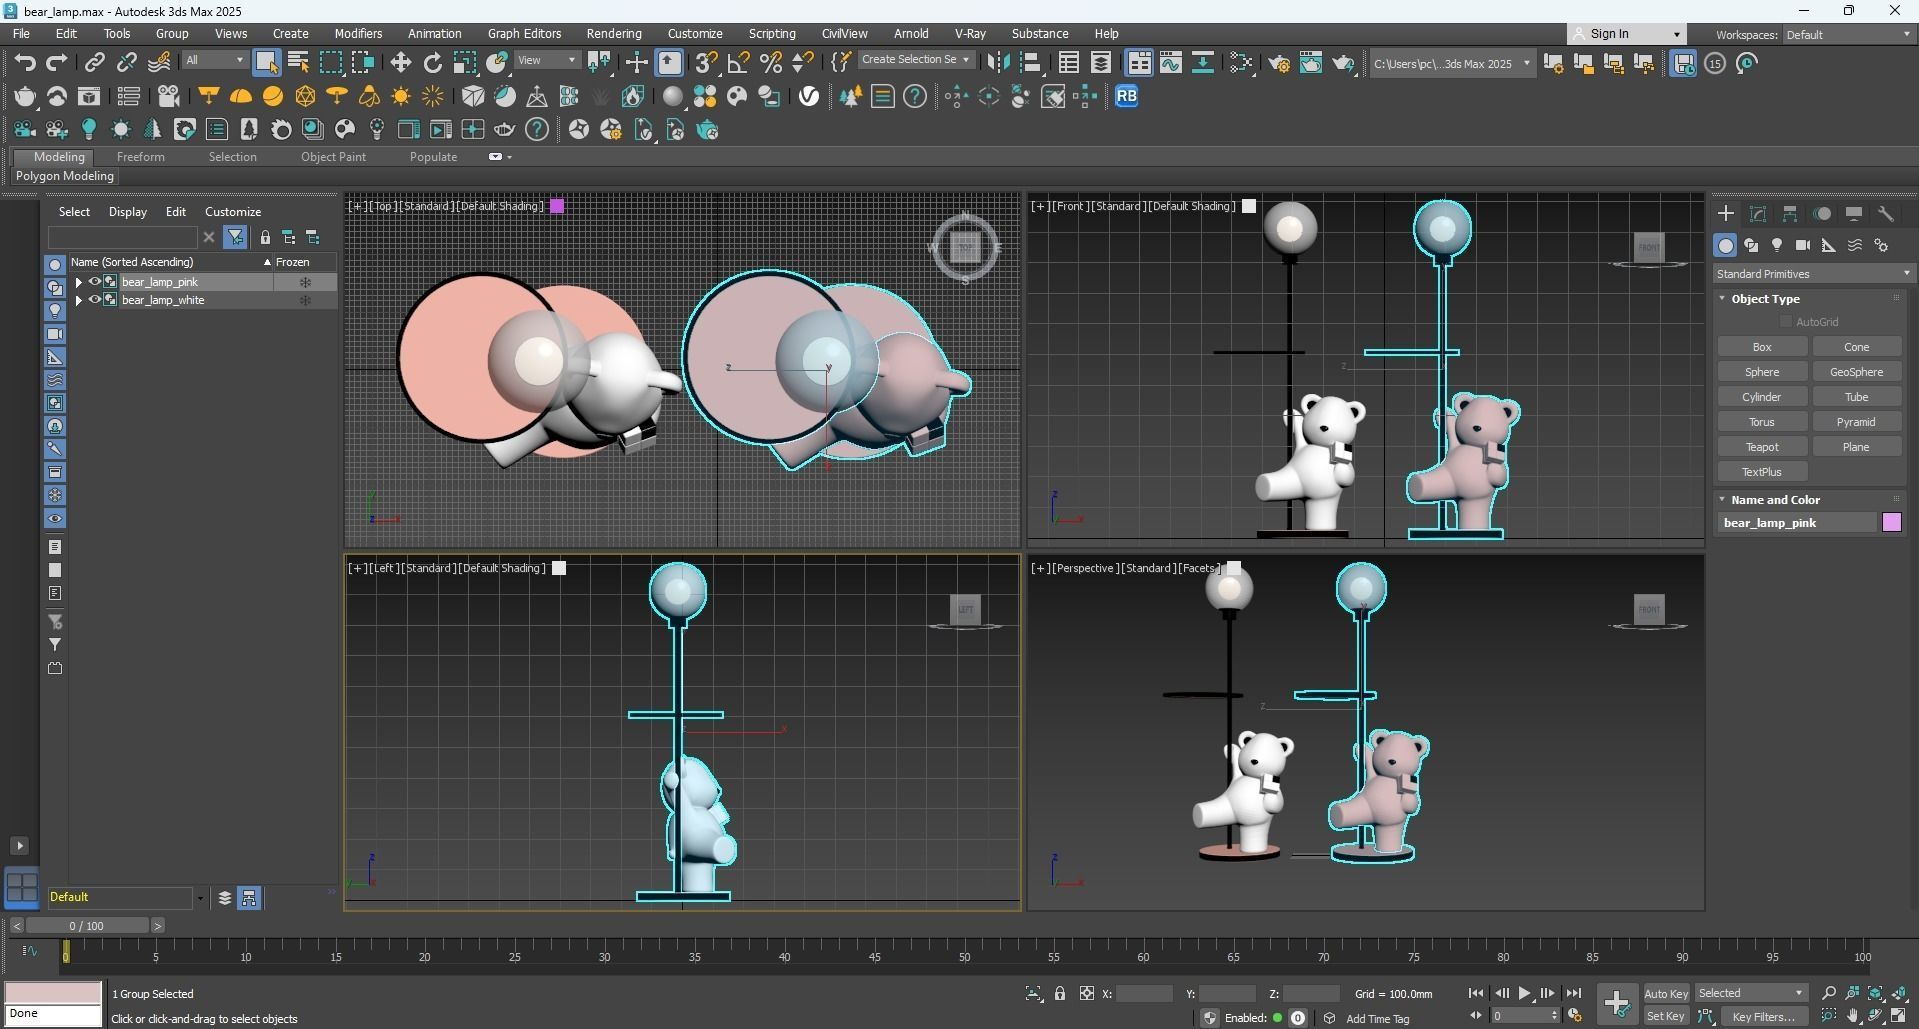Expand the bear_lamp_white group
The width and height of the screenshot is (1919, 1029).
(78, 300)
